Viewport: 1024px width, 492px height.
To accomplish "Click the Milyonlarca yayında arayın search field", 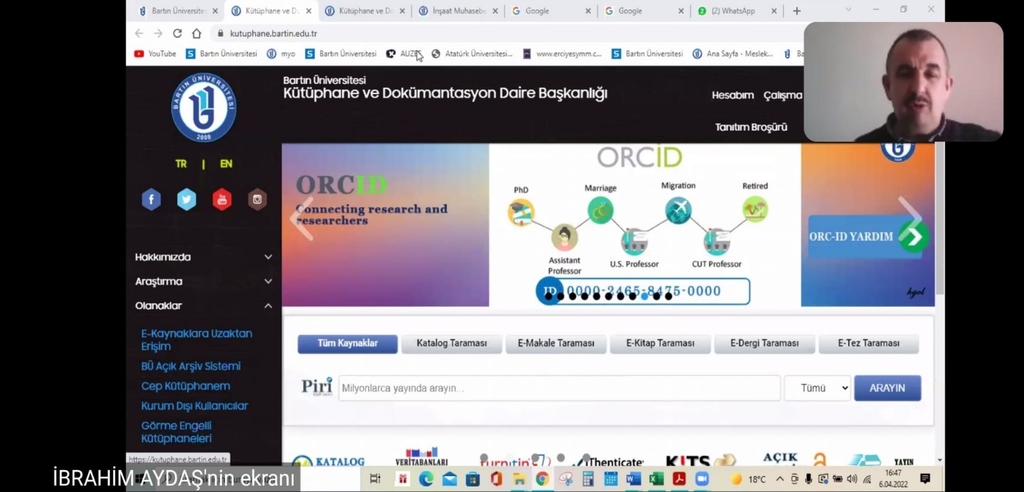I will pyautogui.click(x=559, y=388).
